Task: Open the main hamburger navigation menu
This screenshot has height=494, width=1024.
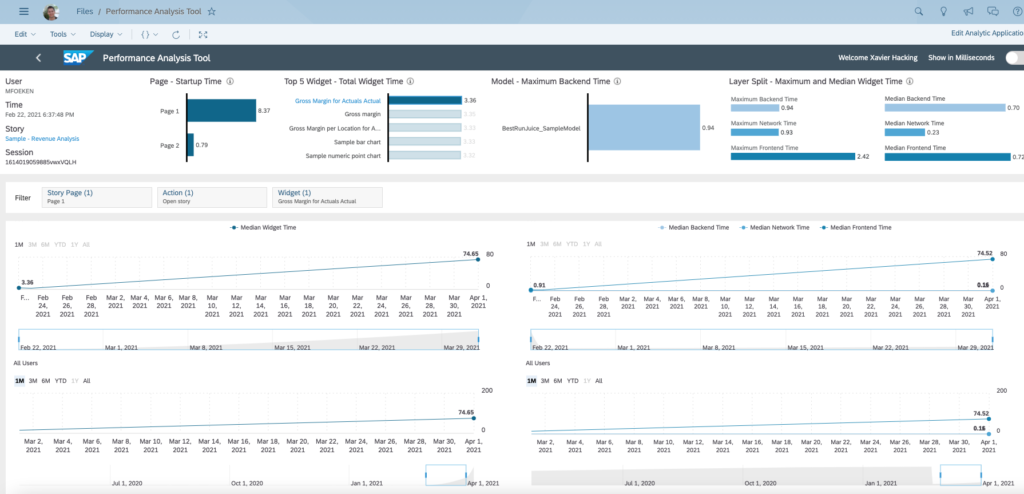Action: tap(24, 12)
